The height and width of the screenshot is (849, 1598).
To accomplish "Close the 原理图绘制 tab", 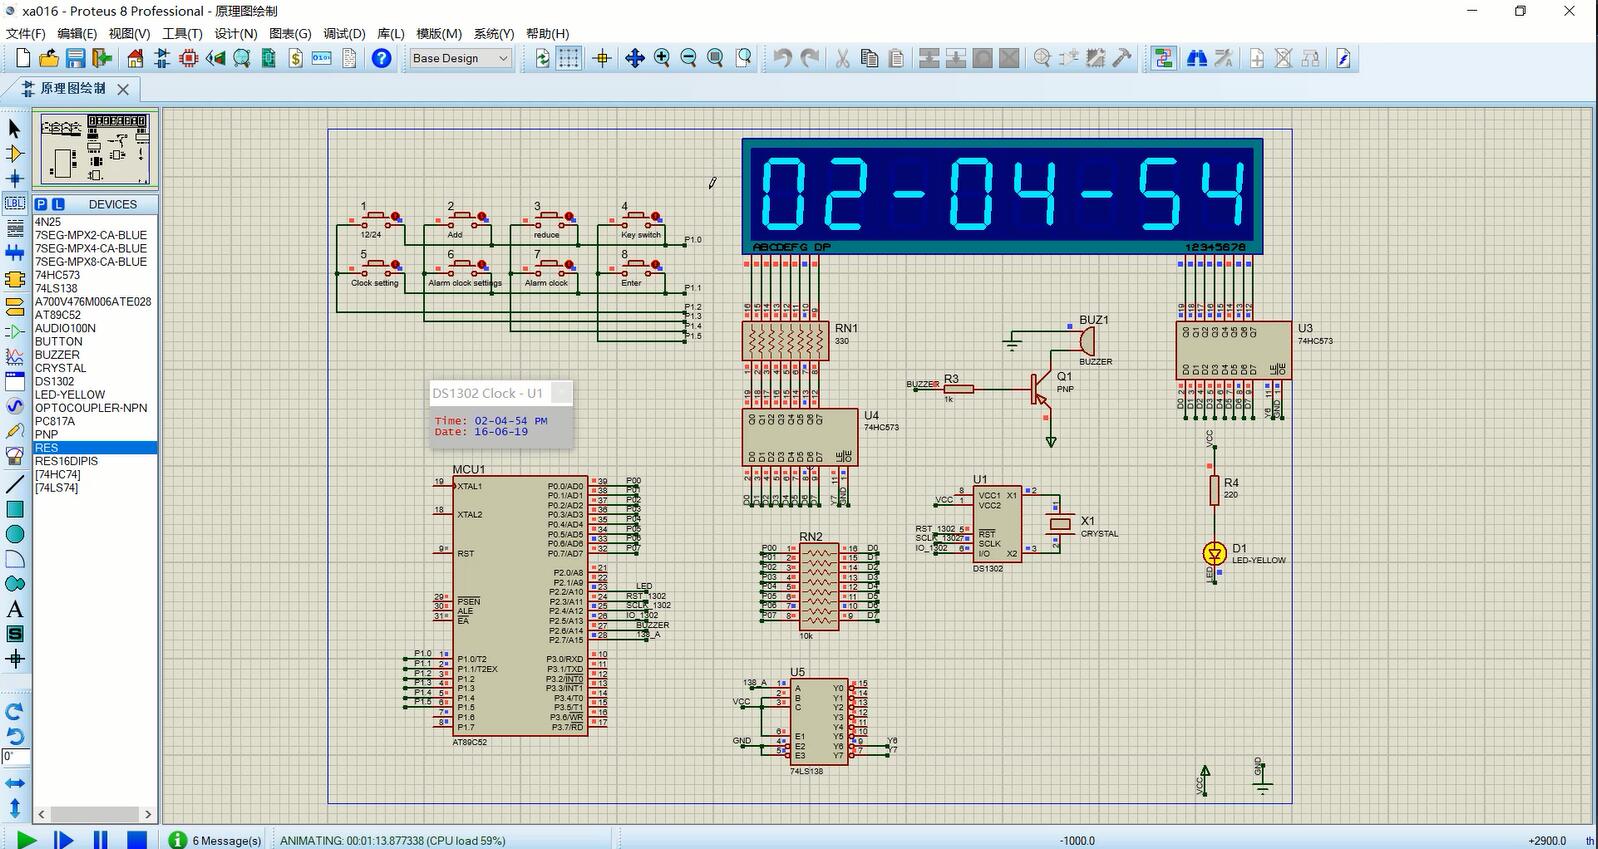I will coord(123,89).
